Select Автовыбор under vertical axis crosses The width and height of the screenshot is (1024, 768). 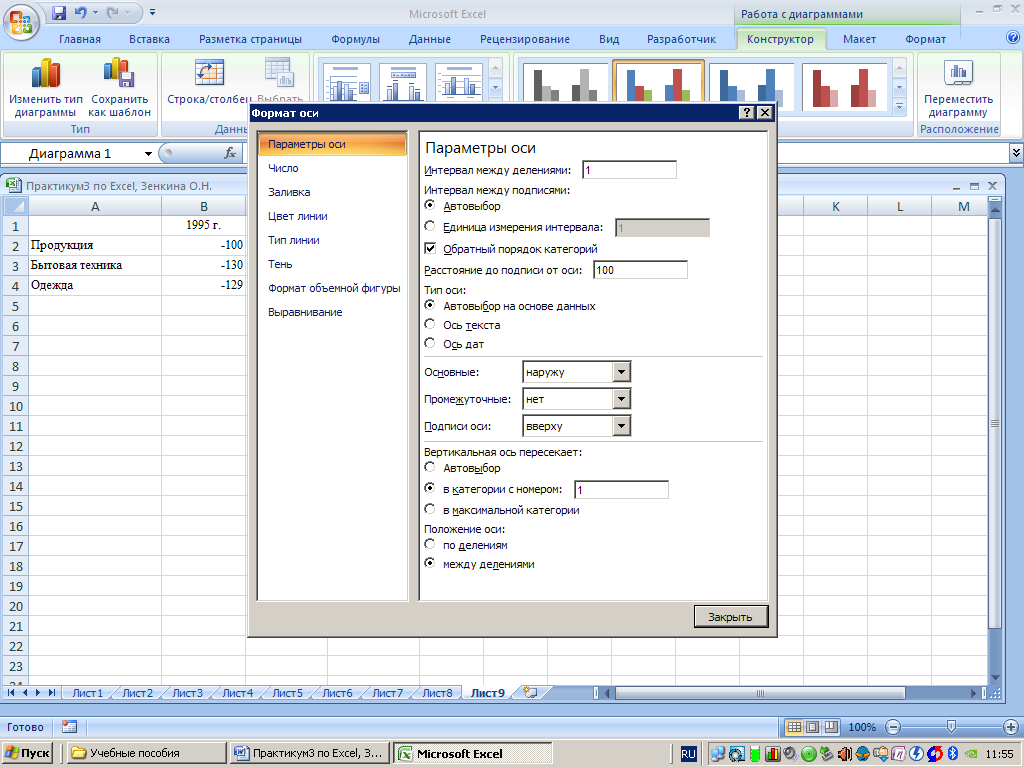430,467
